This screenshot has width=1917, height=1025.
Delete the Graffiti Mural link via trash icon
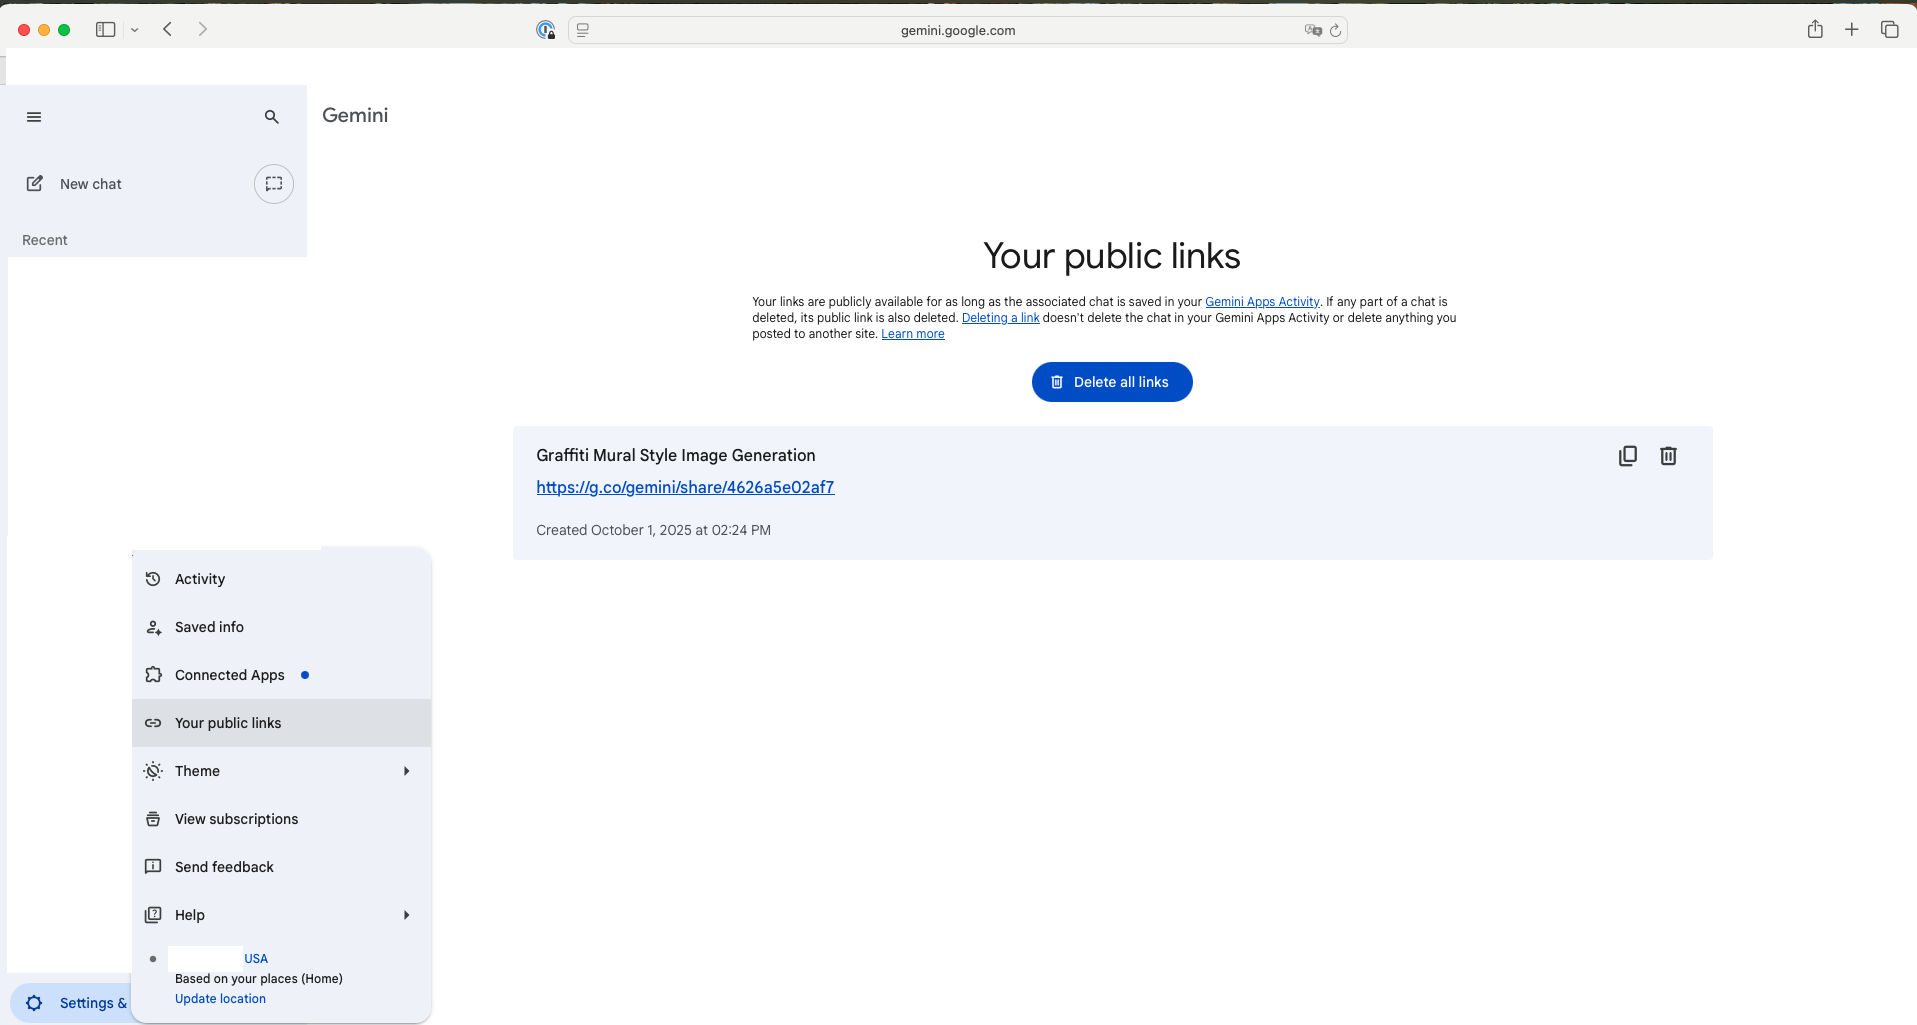pyautogui.click(x=1668, y=455)
